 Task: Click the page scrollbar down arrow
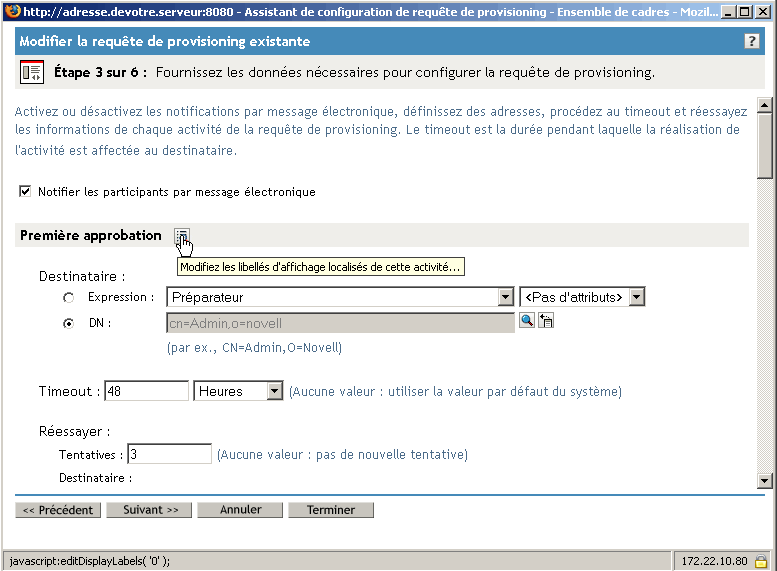[766, 480]
